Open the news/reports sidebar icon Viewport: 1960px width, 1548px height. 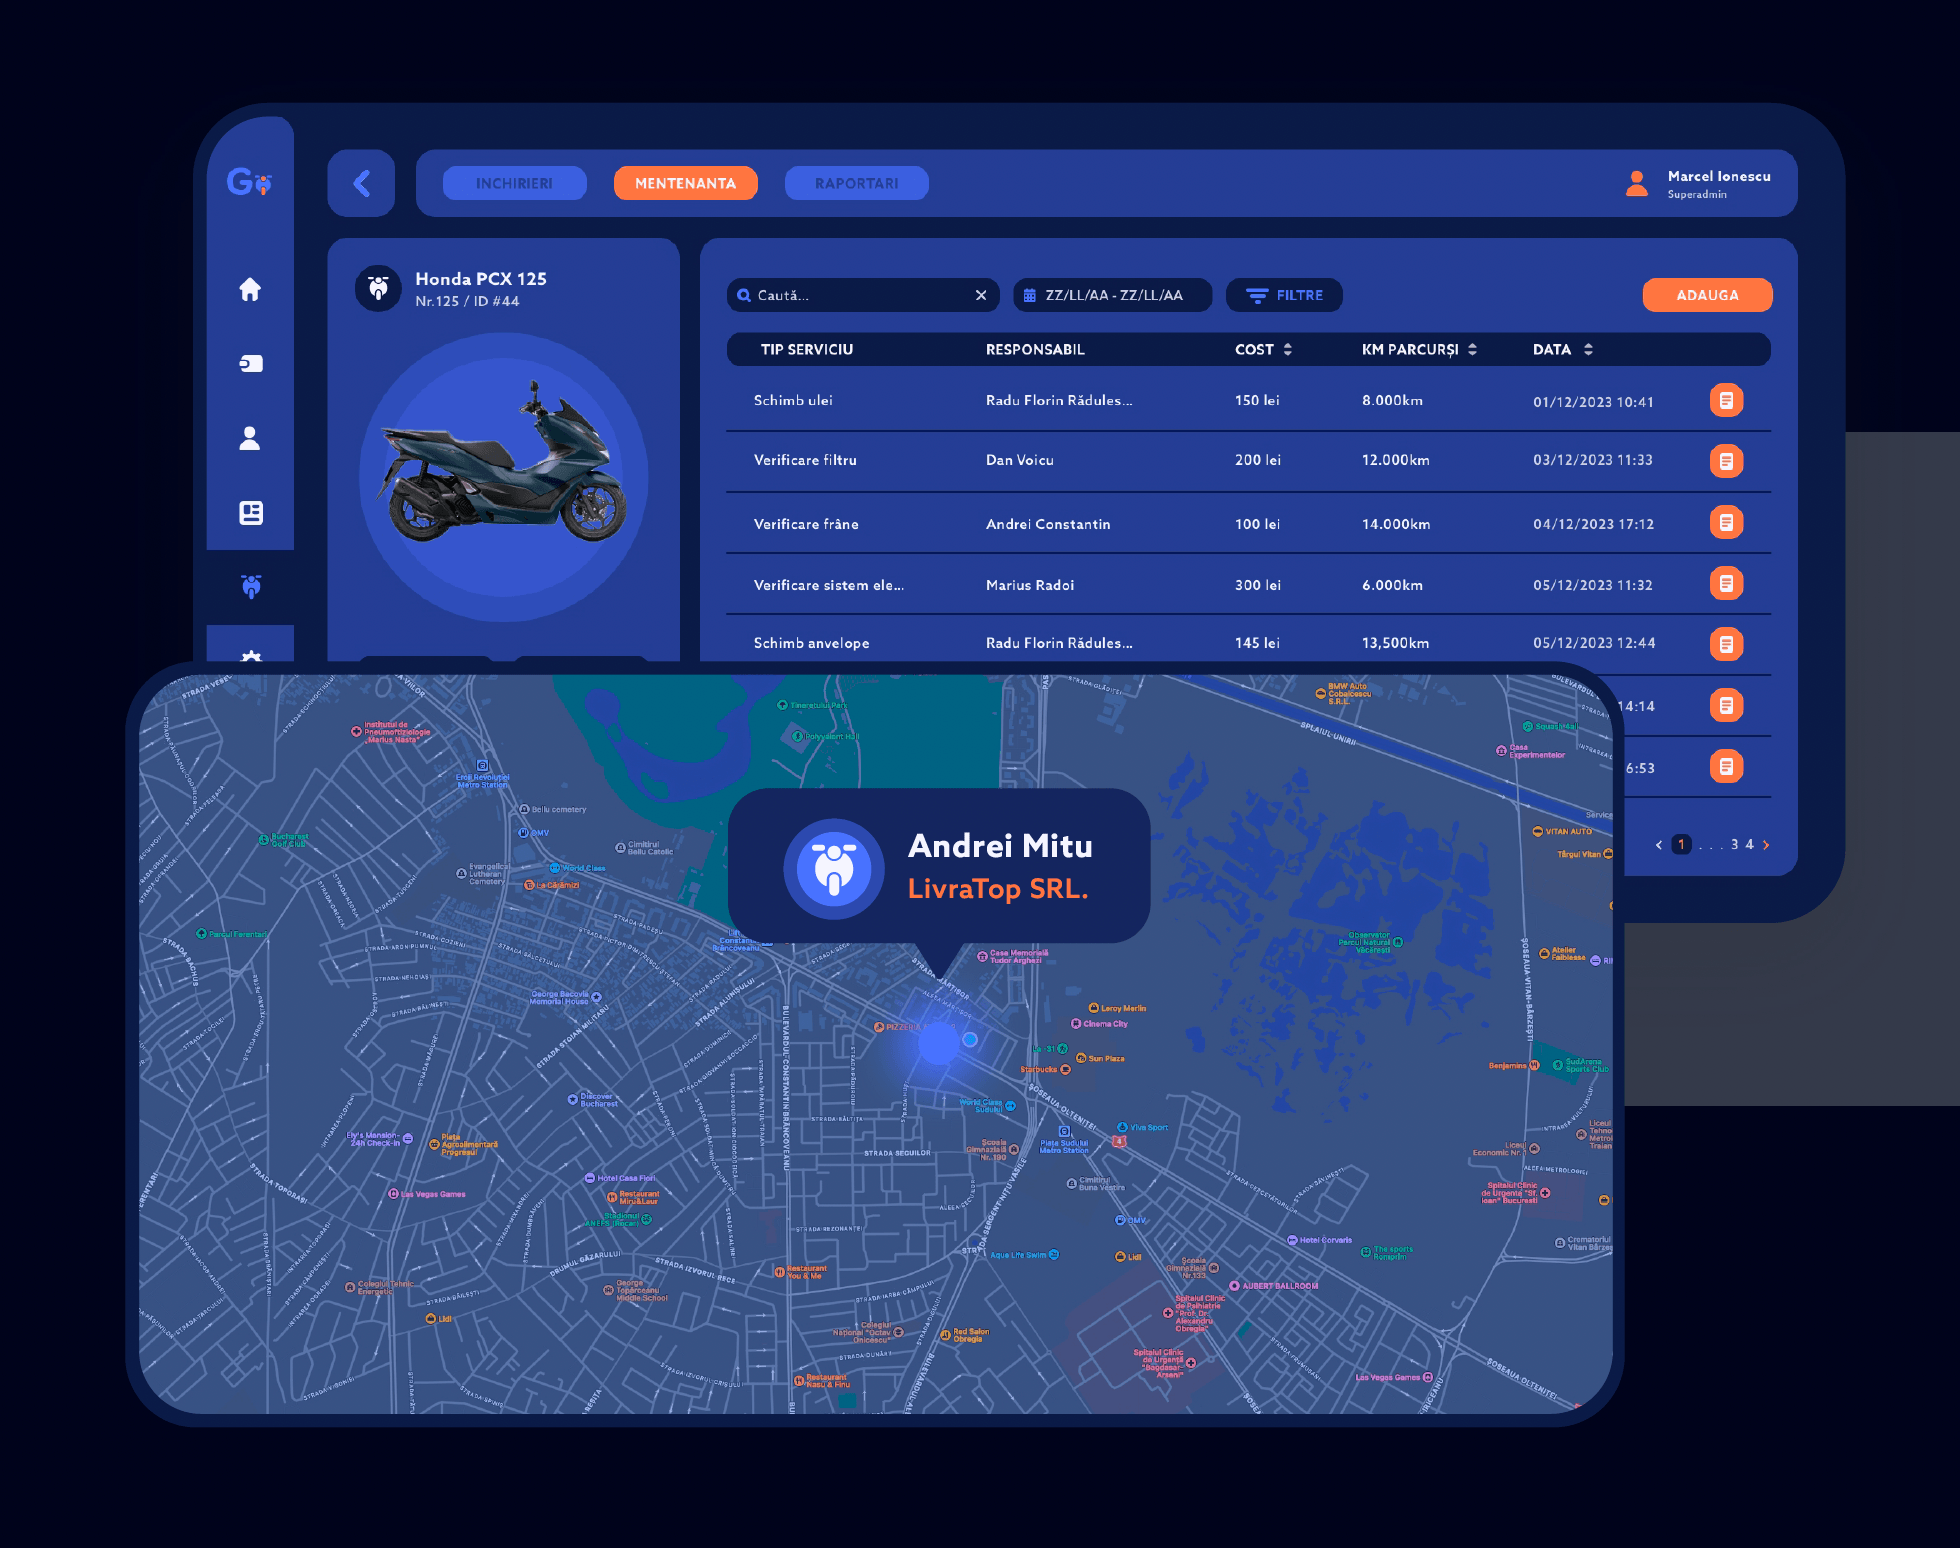point(251,513)
